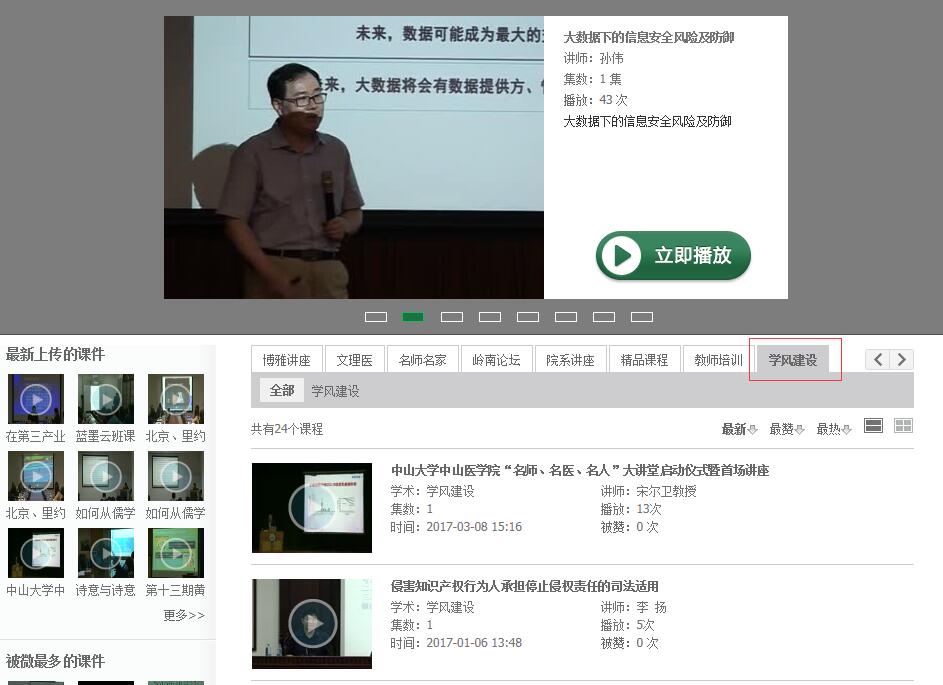Select the third carousel slide indicator
Viewport: 943px width, 685px height.
click(x=452, y=317)
